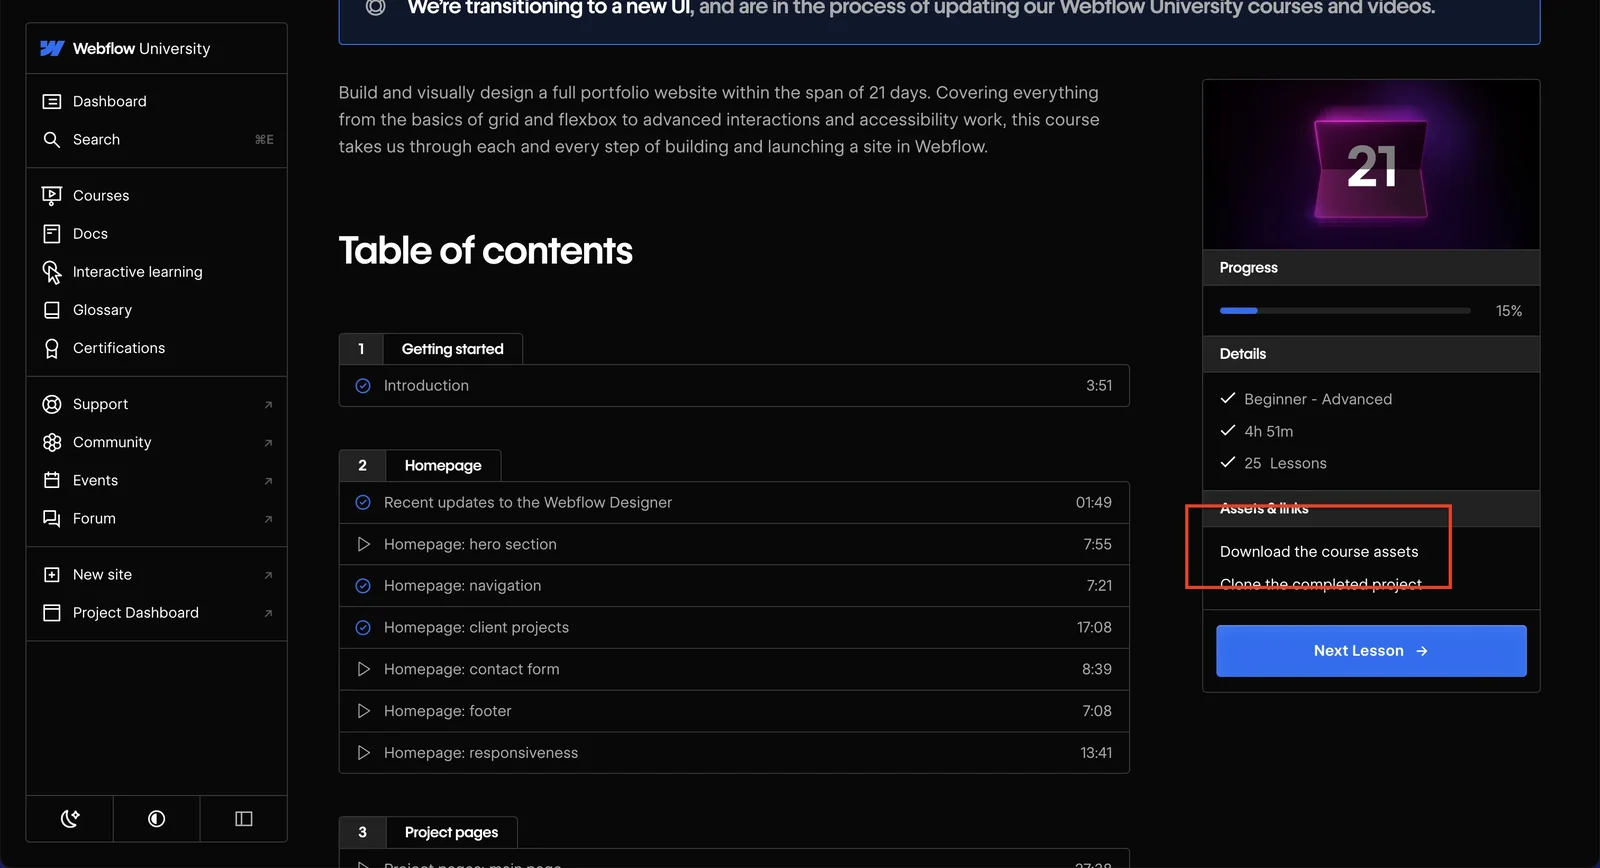This screenshot has width=1600, height=868.
Task: Go to Certifications in the sidebar
Action: point(156,347)
